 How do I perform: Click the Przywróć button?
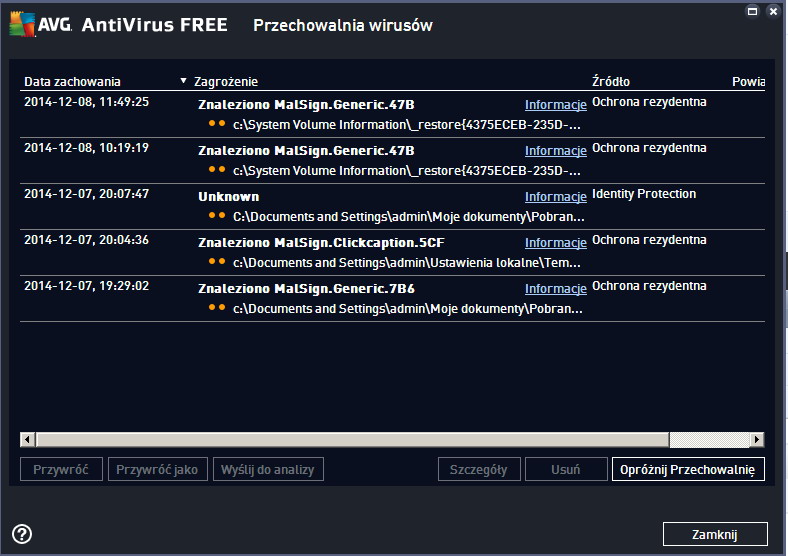tap(61, 469)
